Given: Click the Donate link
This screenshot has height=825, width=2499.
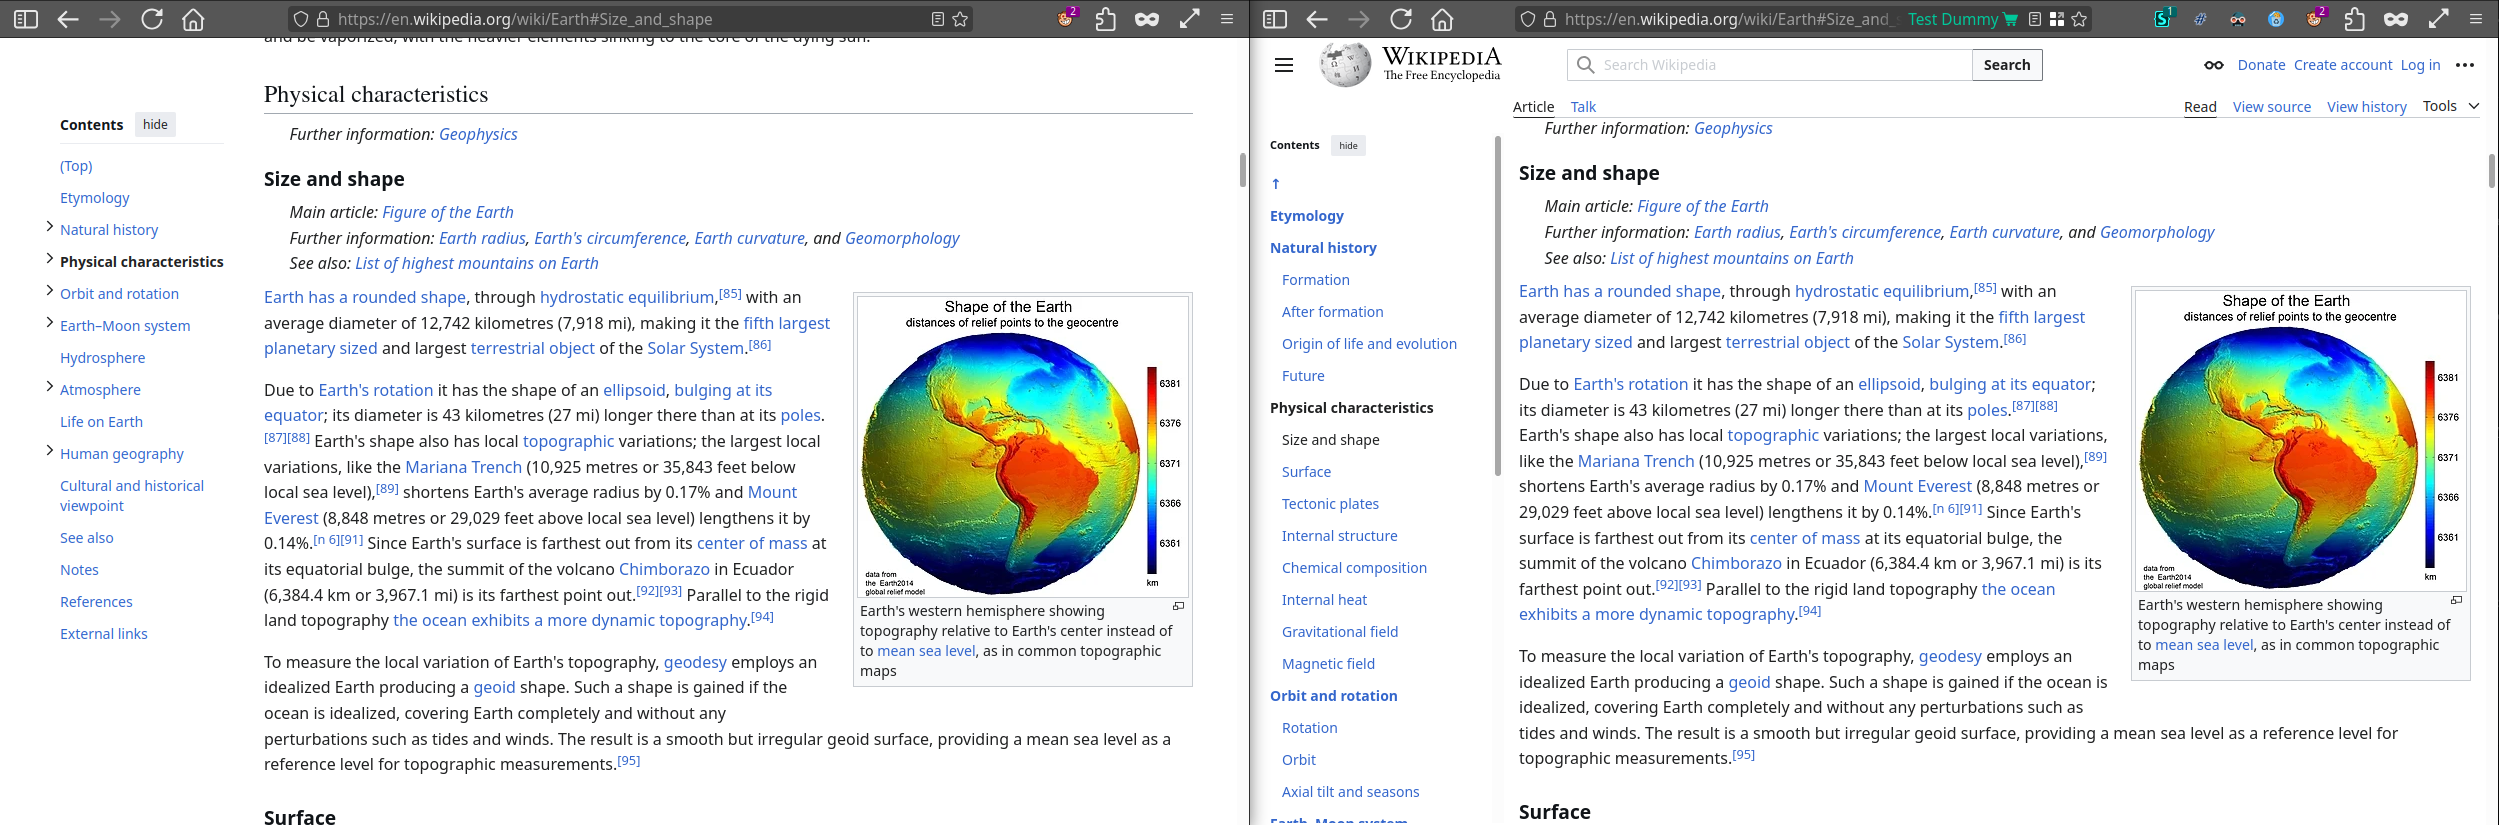Looking at the screenshot, I should (x=2261, y=65).
